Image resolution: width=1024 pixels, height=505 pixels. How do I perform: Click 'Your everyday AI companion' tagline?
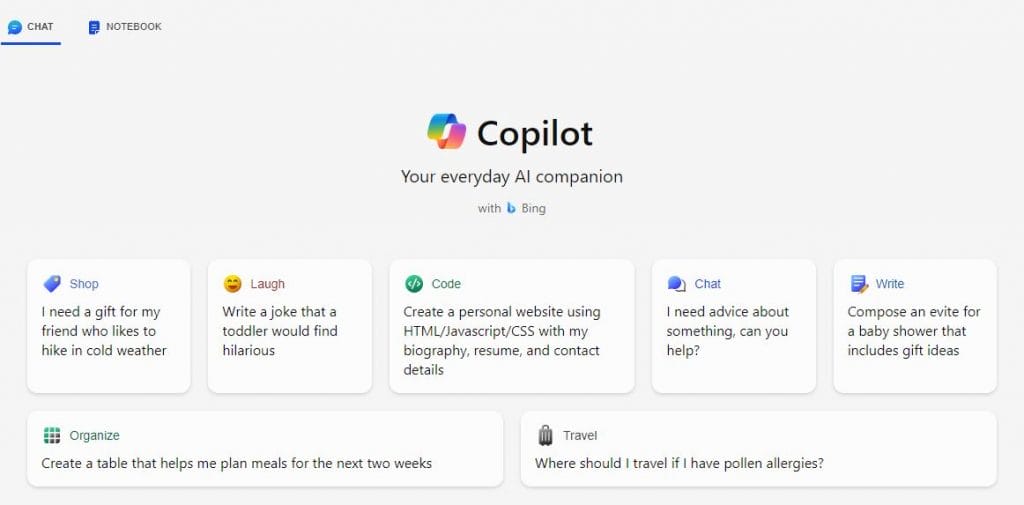512,177
